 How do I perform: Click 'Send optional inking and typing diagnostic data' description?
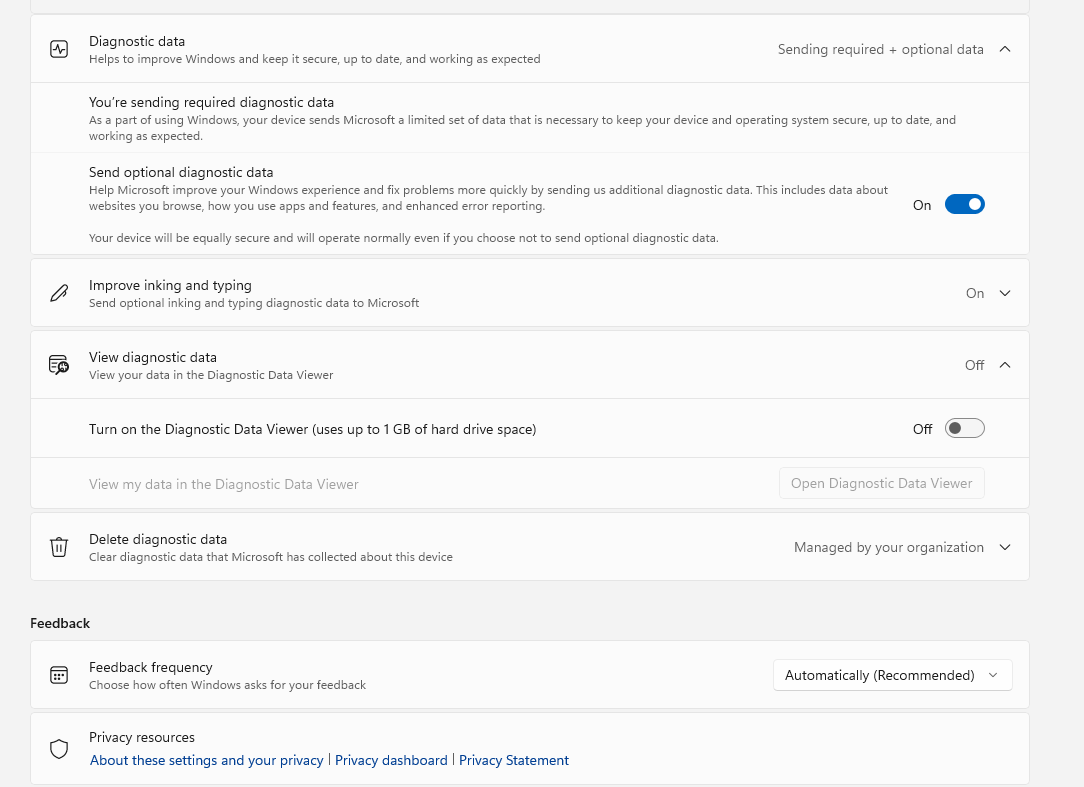(254, 303)
